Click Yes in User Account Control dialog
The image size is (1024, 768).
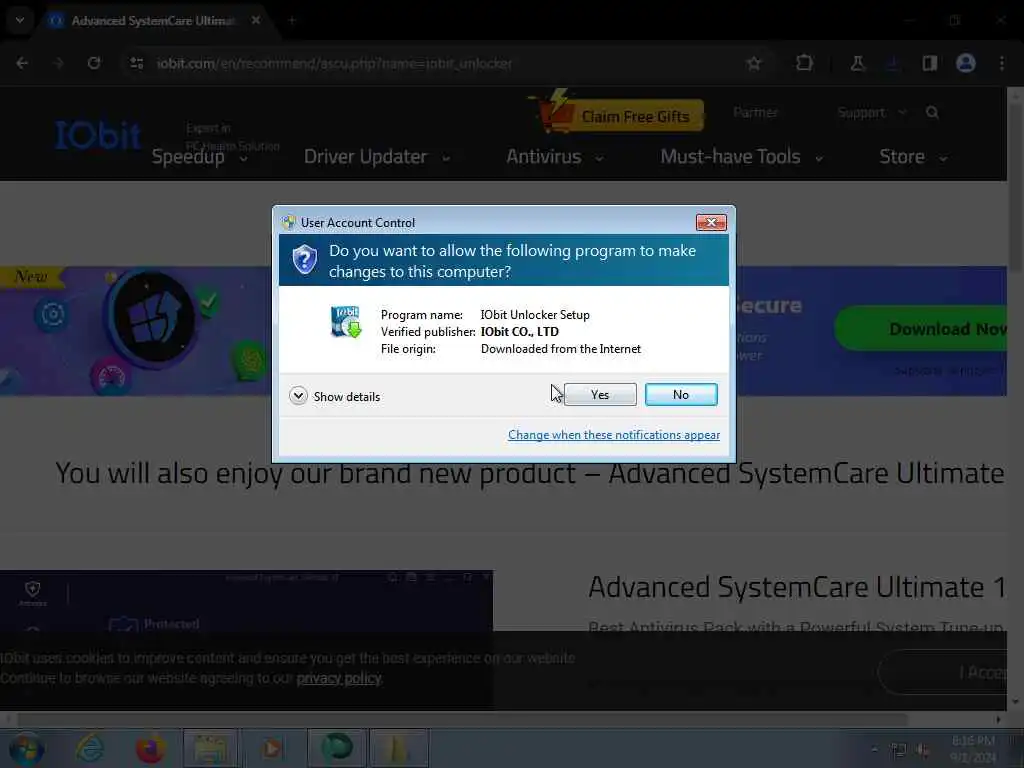point(600,394)
